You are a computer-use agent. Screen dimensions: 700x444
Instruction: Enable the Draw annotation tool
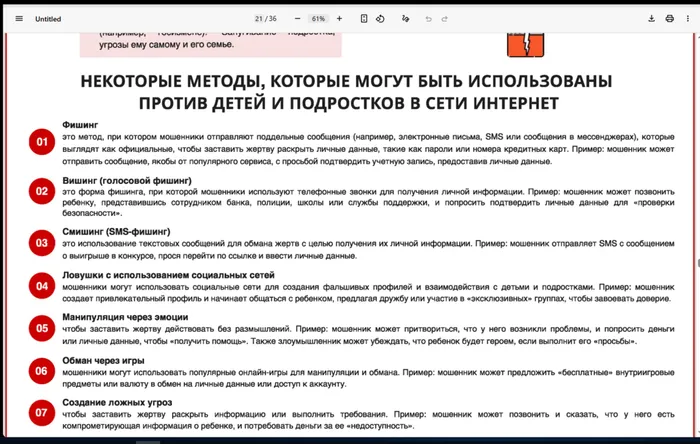click(405, 18)
